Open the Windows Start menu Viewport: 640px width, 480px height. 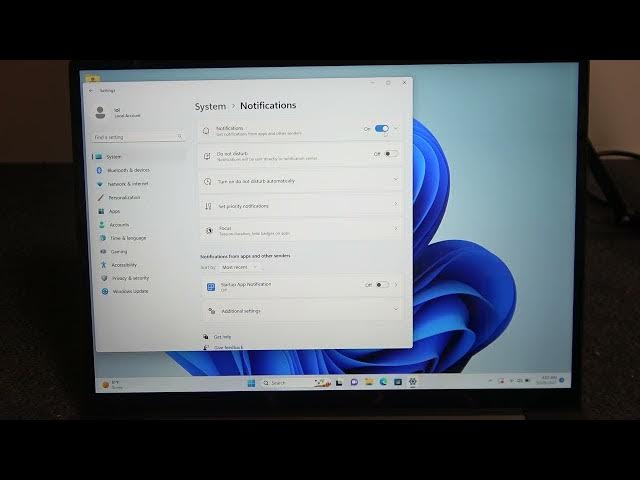click(251, 383)
